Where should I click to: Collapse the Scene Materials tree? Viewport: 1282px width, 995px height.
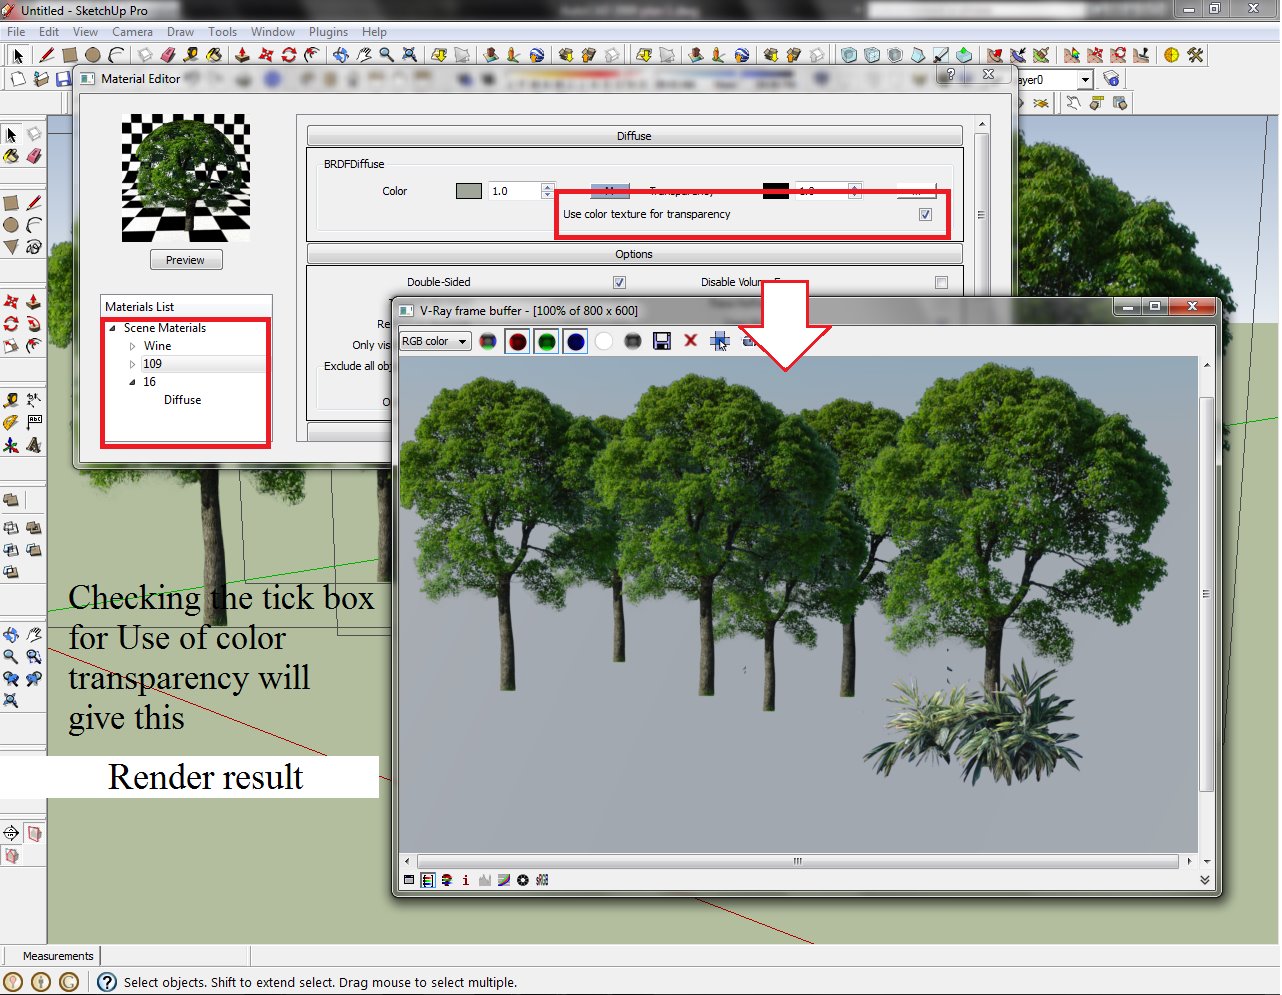tap(112, 327)
